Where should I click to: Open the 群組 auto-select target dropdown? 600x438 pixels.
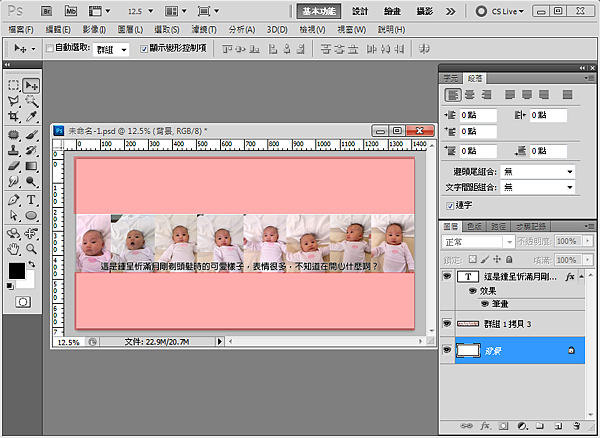point(110,48)
